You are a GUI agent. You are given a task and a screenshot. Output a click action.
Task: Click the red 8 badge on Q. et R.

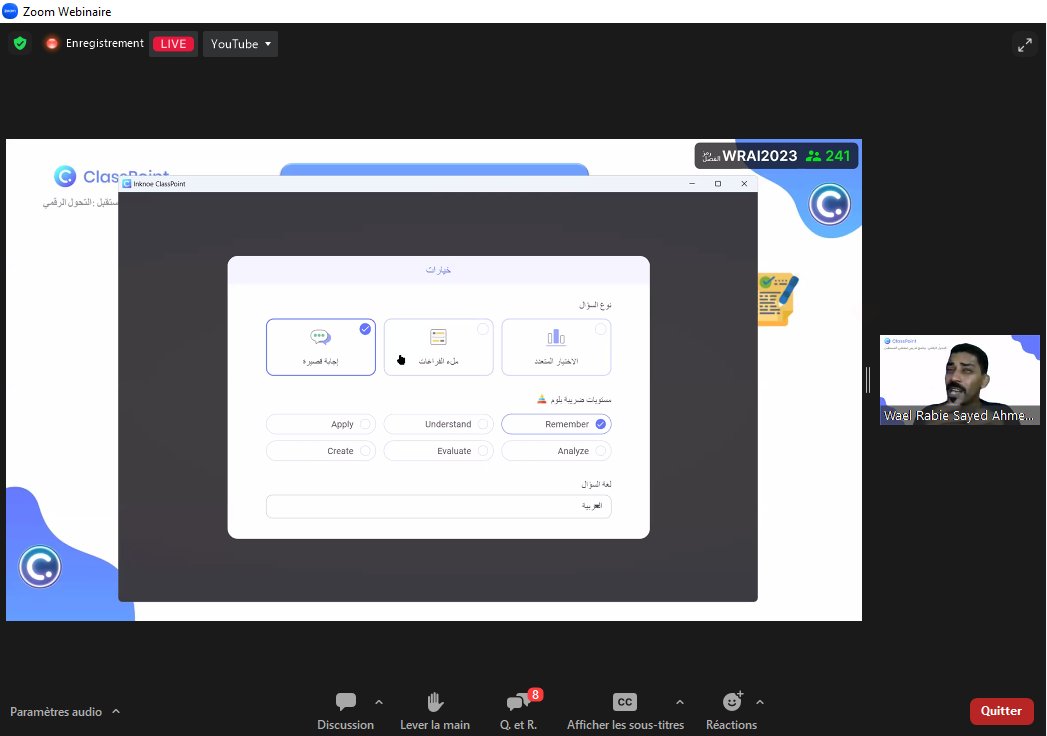tap(535, 695)
